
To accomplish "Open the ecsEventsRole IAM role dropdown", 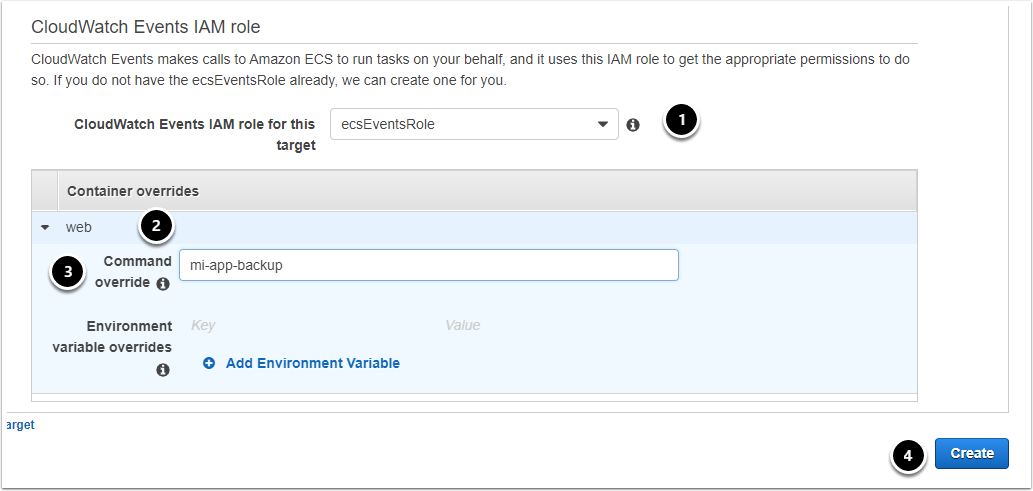I will click(x=474, y=125).
